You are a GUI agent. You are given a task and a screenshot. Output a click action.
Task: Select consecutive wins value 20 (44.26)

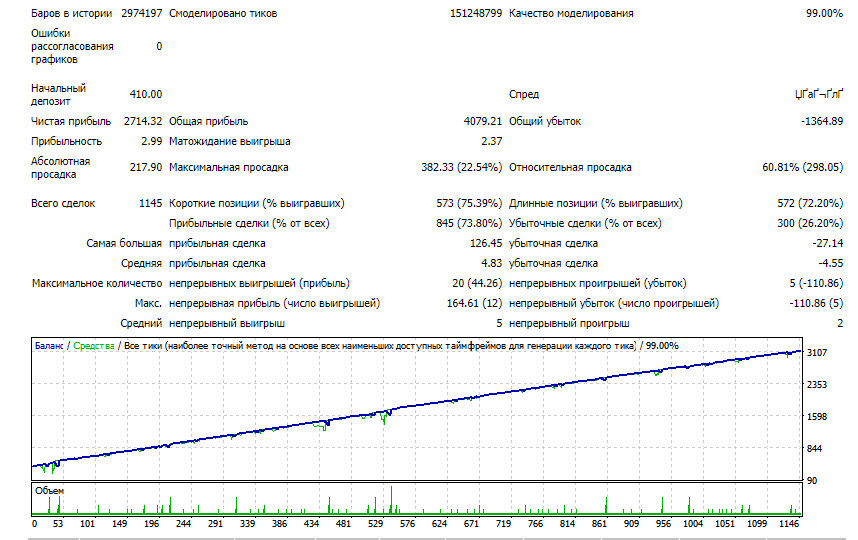pos(477,283)
